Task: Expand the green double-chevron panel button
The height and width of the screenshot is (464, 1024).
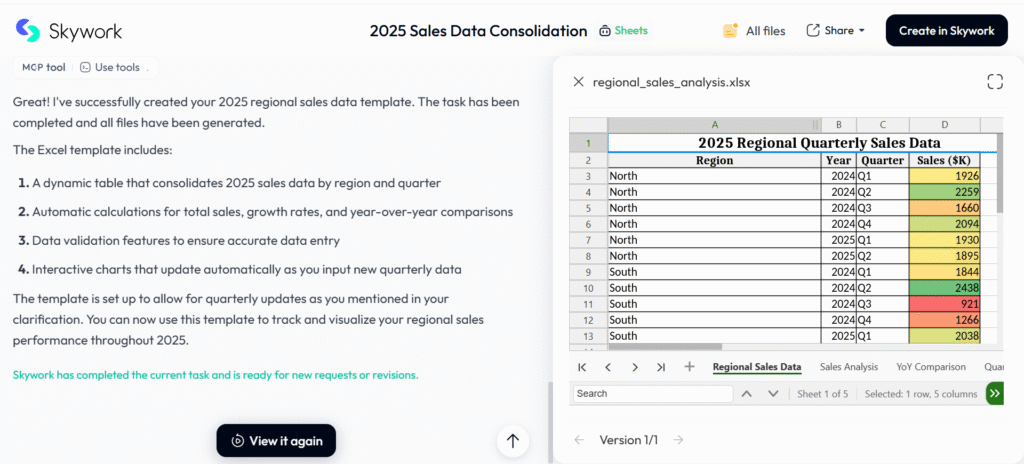Action: click(994, 394)
